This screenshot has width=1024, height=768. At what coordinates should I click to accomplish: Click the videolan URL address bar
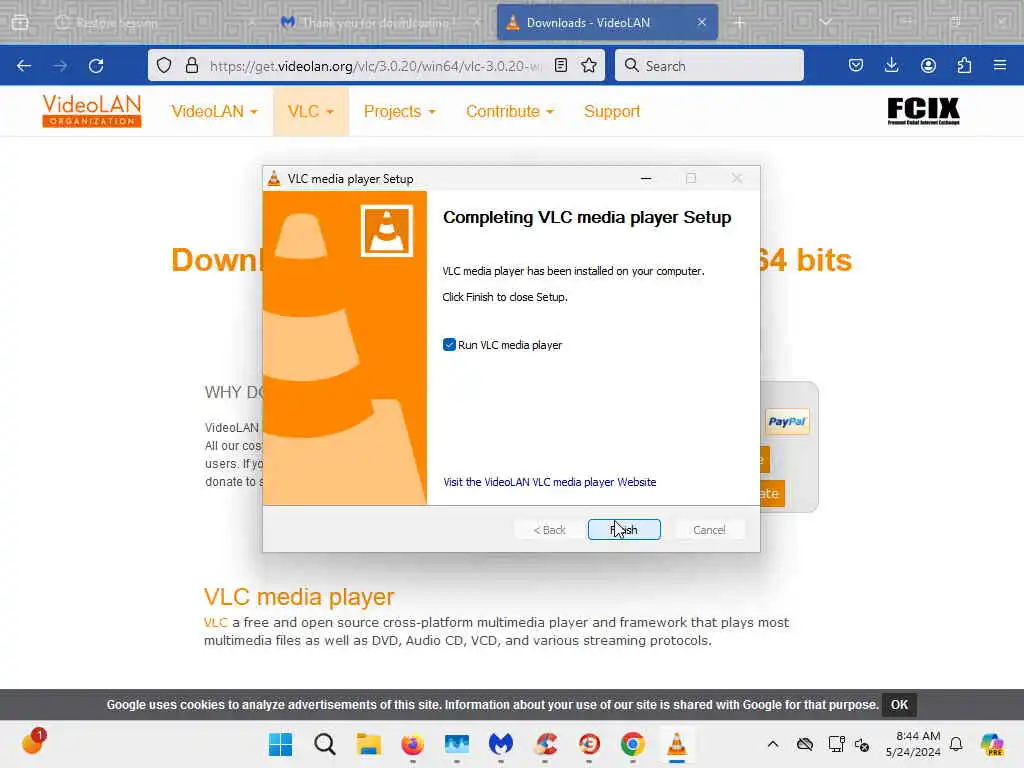(376, 66)
